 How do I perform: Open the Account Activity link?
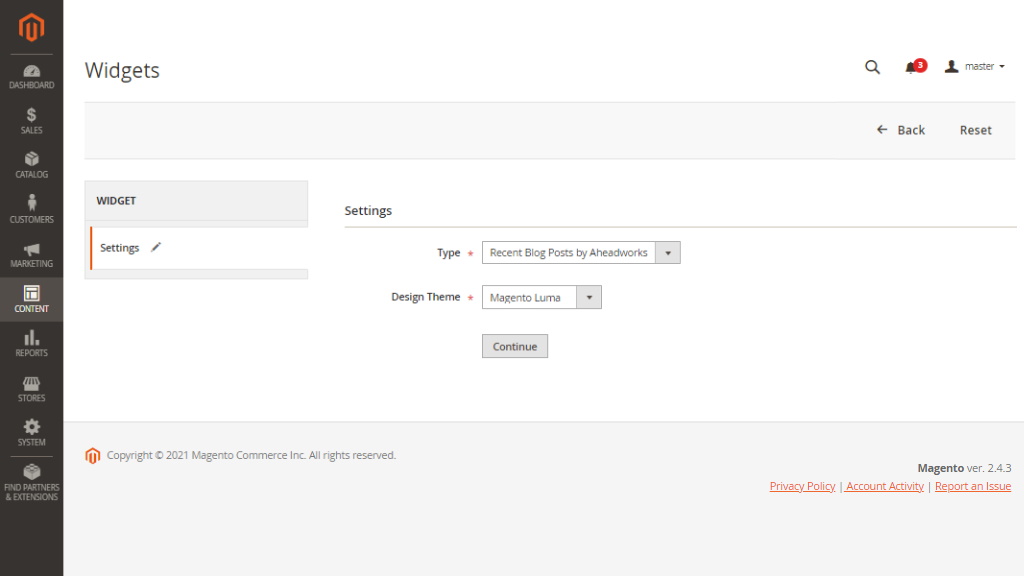(x=884, y=486)
